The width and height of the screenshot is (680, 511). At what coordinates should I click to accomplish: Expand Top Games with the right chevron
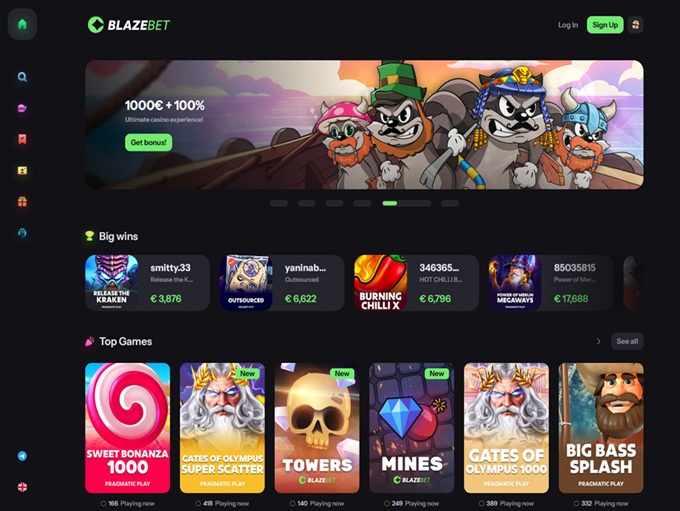(x=598, y=341)
